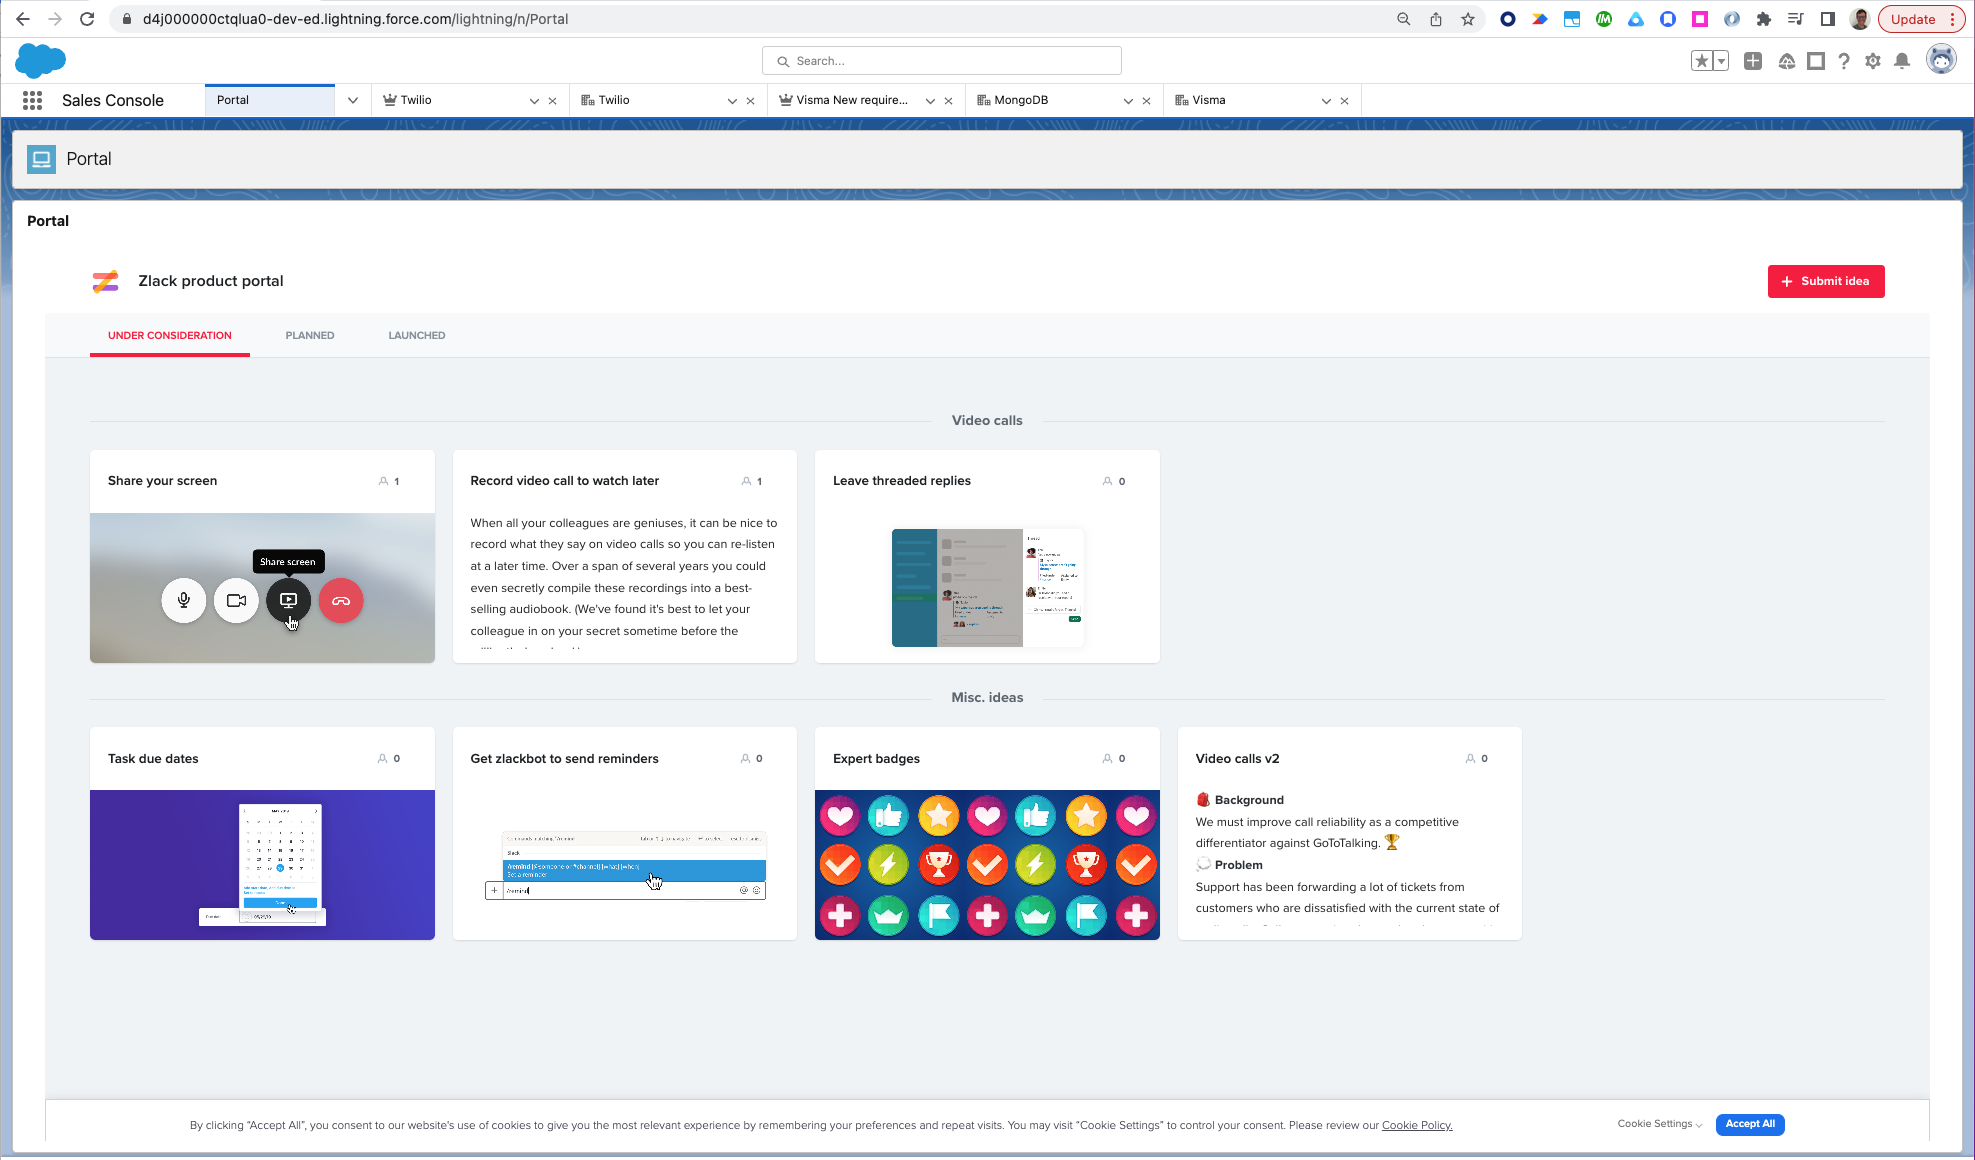Viewport: 1975px width, 1160px height.
Task: Toggle the browser side panel icon
Action: pyautogui.click(x=1827, y=19)
